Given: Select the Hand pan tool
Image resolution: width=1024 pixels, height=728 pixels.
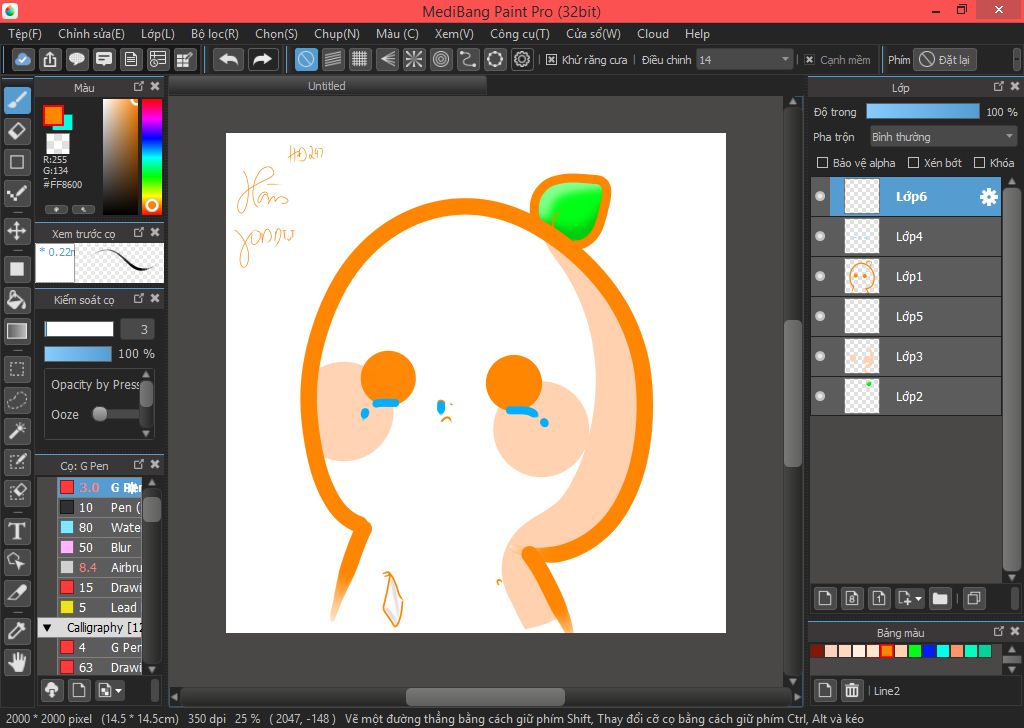Looking at the screenshot, I should pyautogui.click(x=17, y=662).
